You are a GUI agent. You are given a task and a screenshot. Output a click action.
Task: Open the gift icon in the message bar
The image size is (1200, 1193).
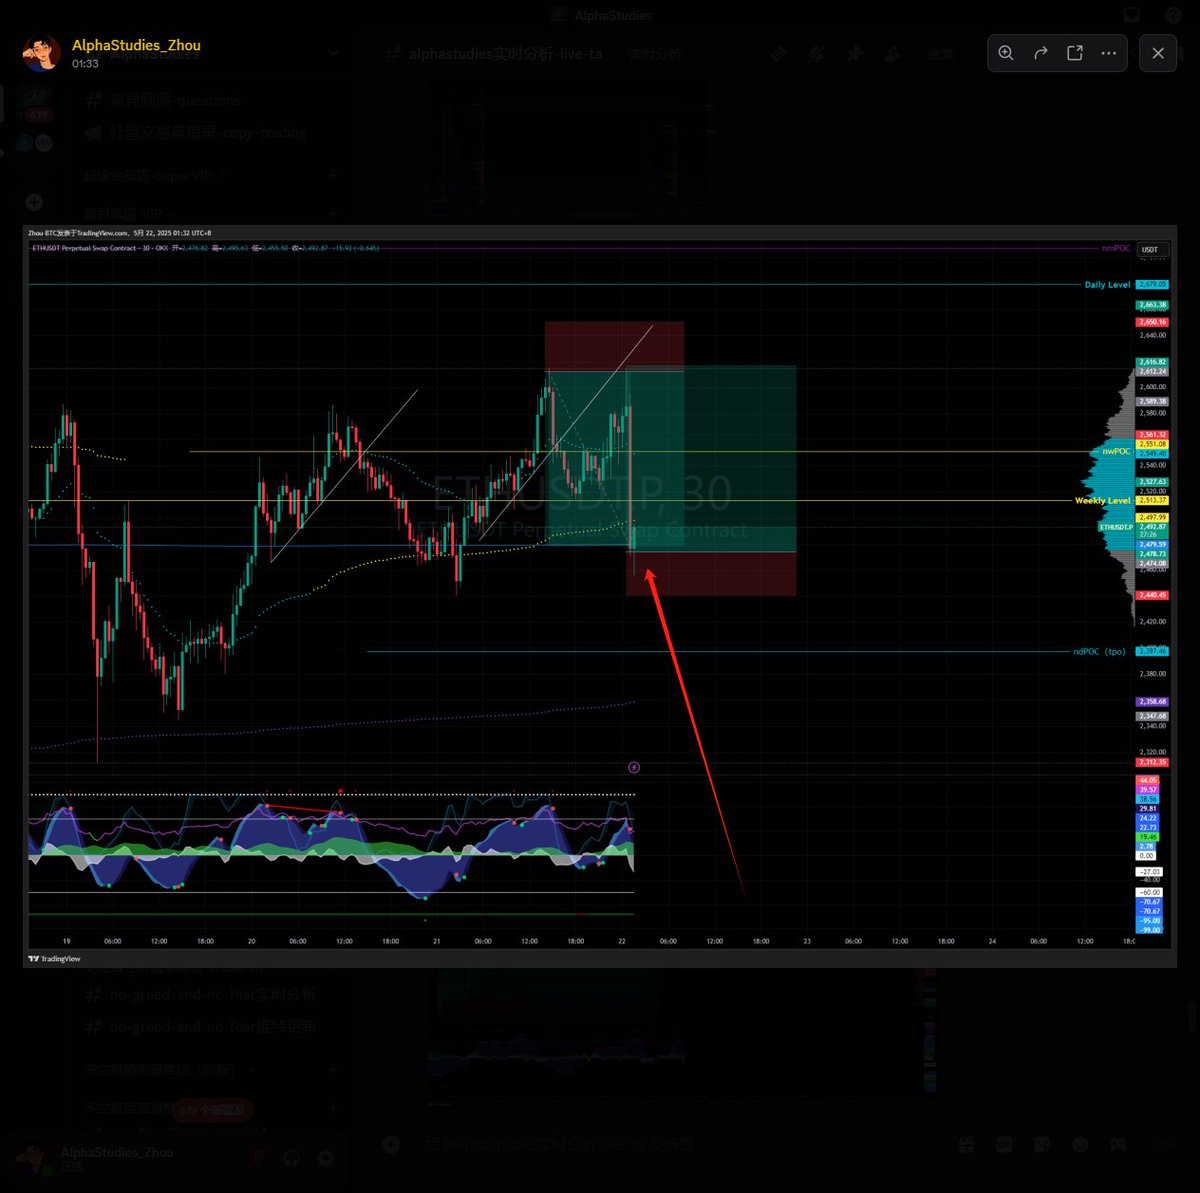966,1144
